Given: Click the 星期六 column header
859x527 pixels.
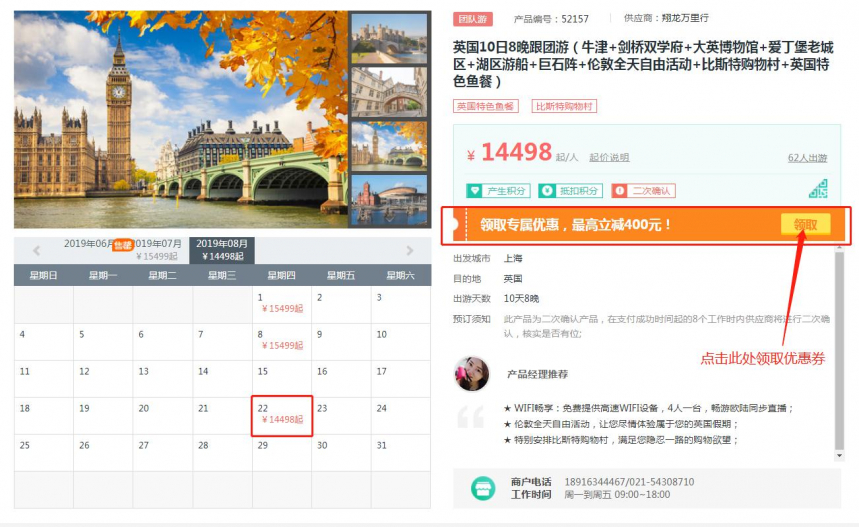Looking at the screenshot, I should coord(400,275).
